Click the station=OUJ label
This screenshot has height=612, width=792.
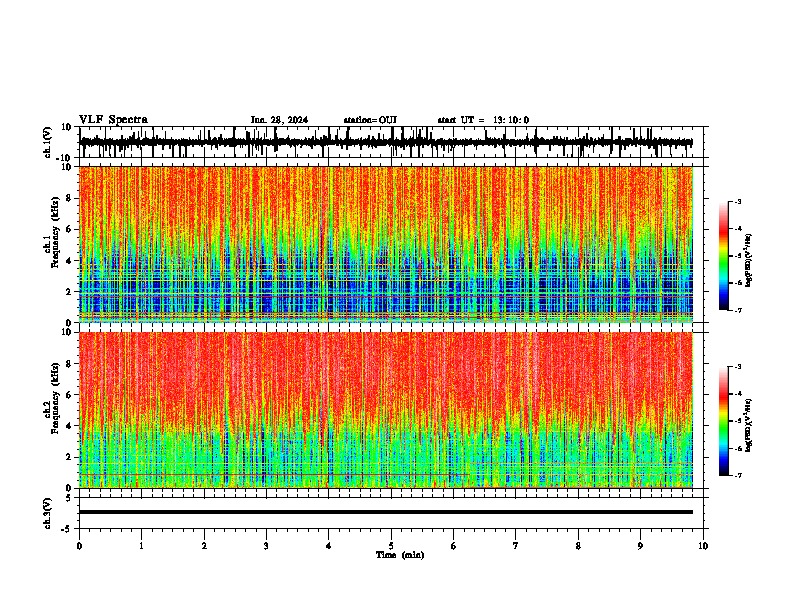(x=370, y=120)
